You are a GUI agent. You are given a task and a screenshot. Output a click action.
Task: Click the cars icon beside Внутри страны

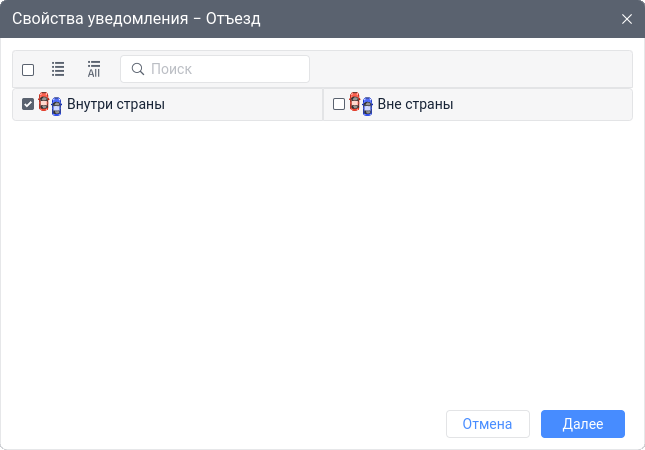(50, 104)
